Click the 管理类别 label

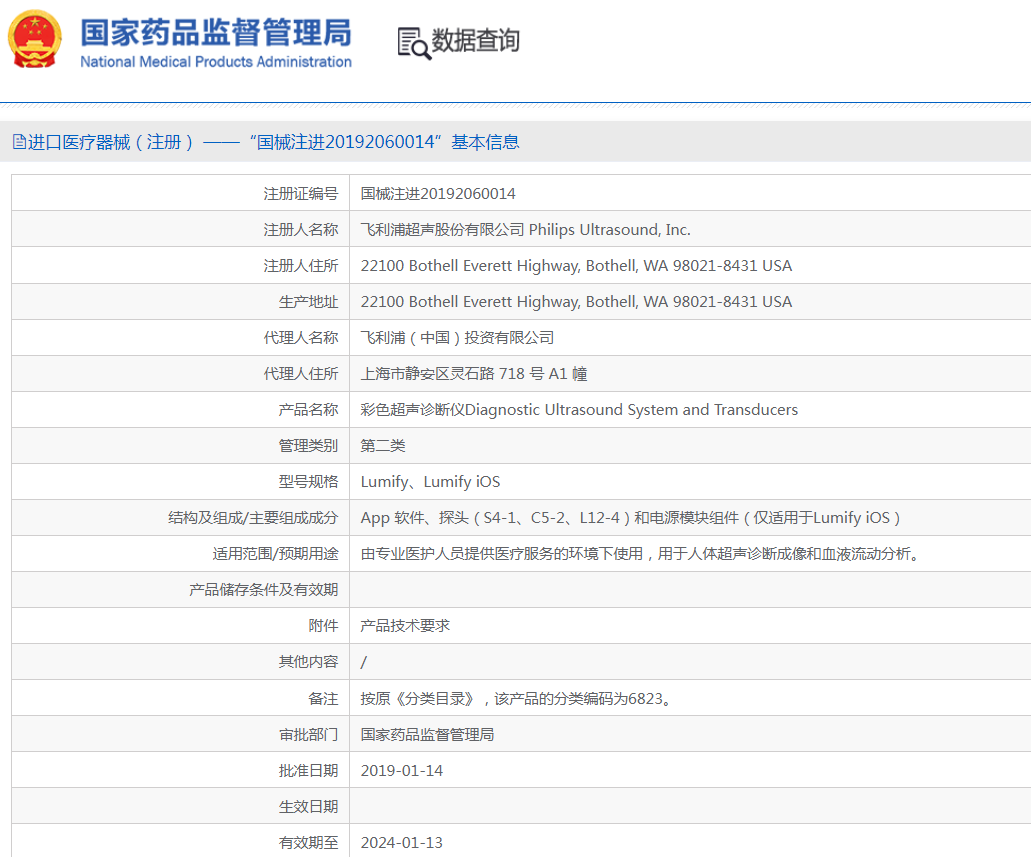click(308, 446)
